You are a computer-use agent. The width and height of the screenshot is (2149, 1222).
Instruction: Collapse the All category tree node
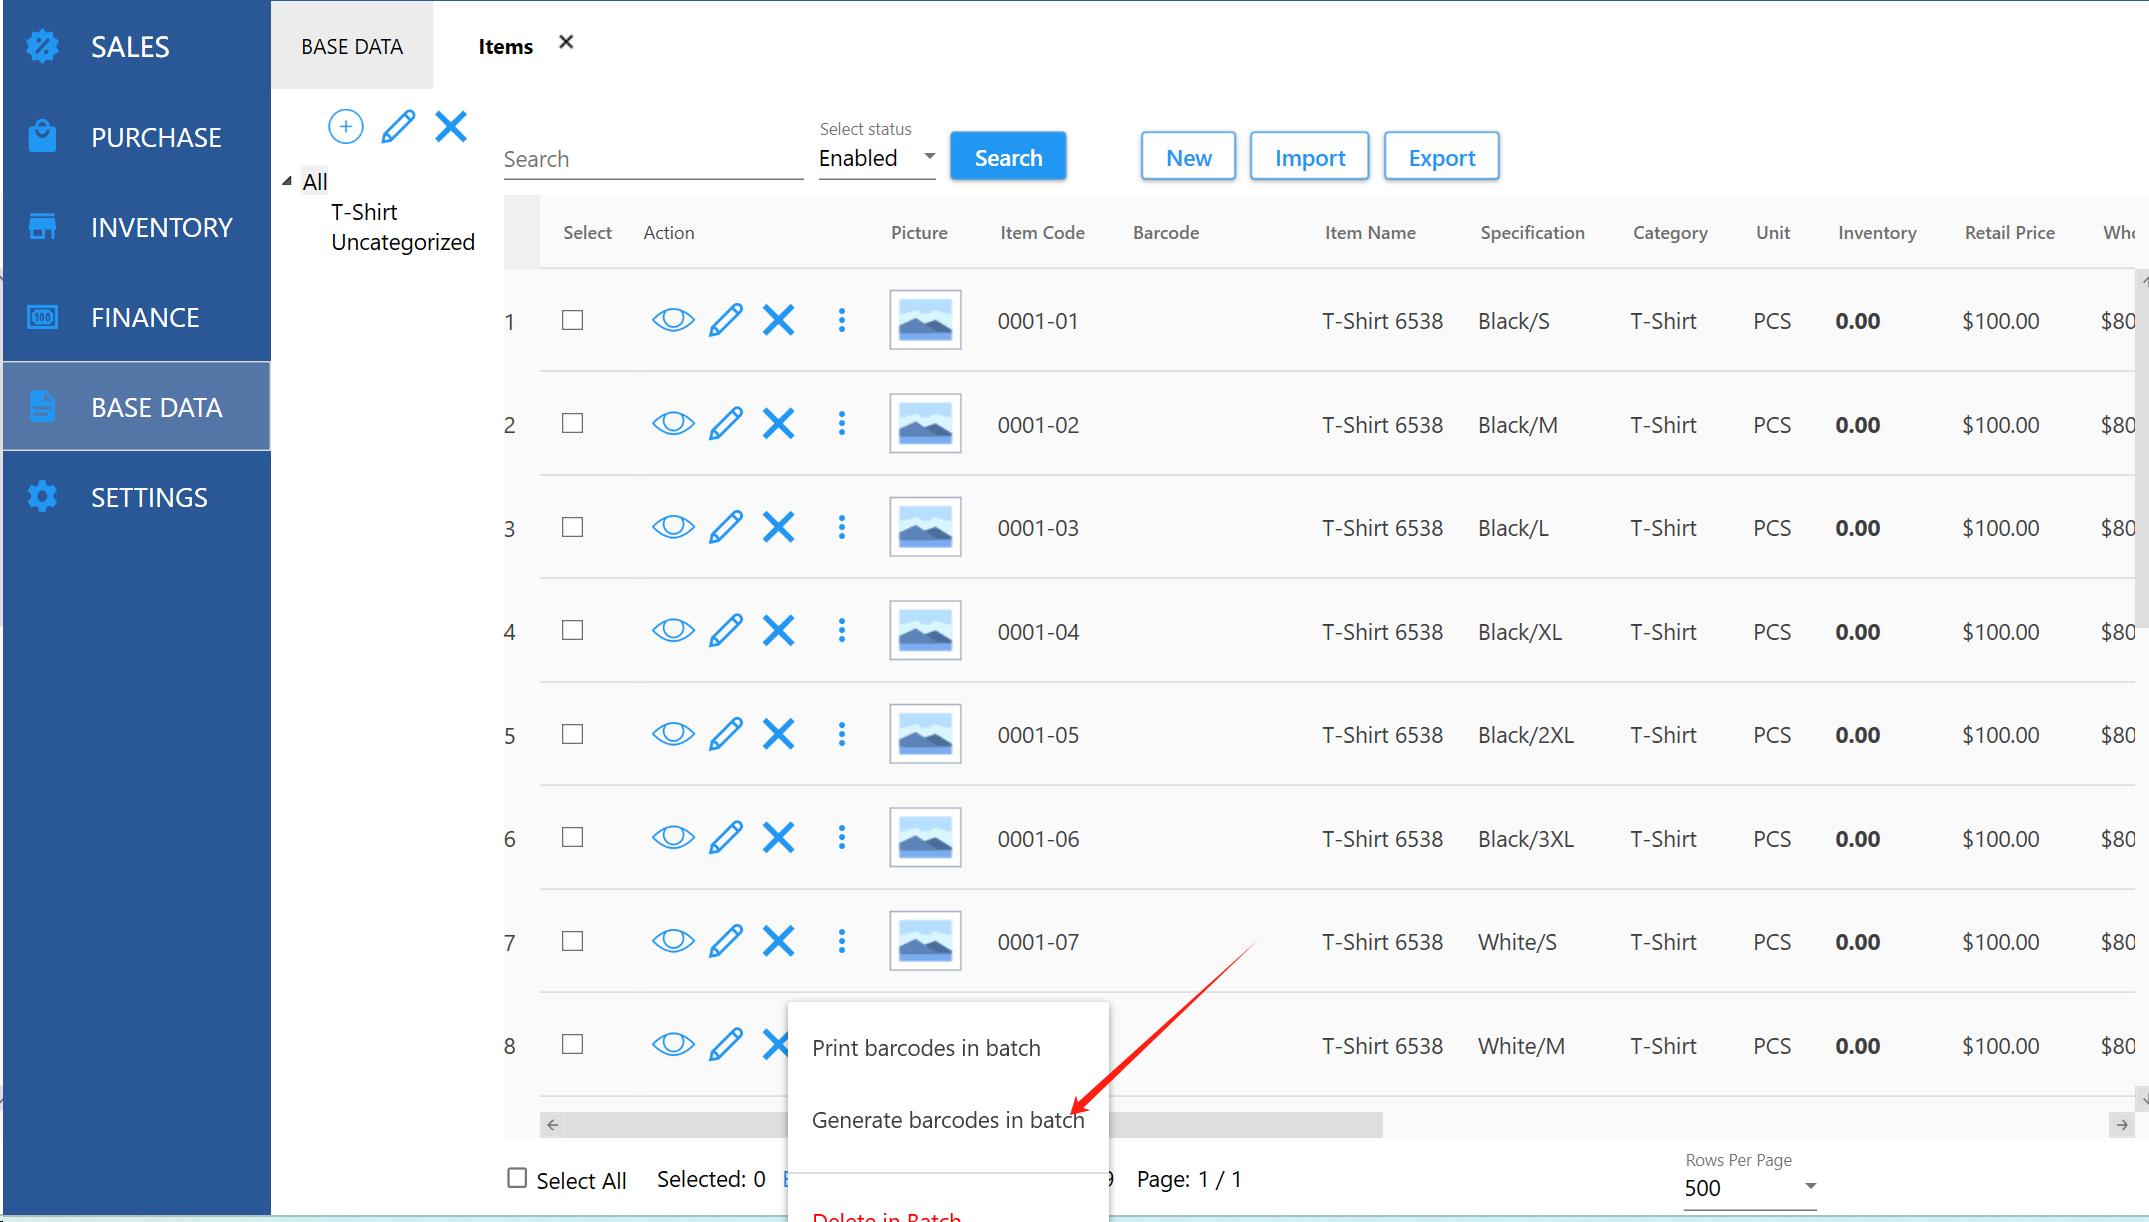(x=288, y=181)
